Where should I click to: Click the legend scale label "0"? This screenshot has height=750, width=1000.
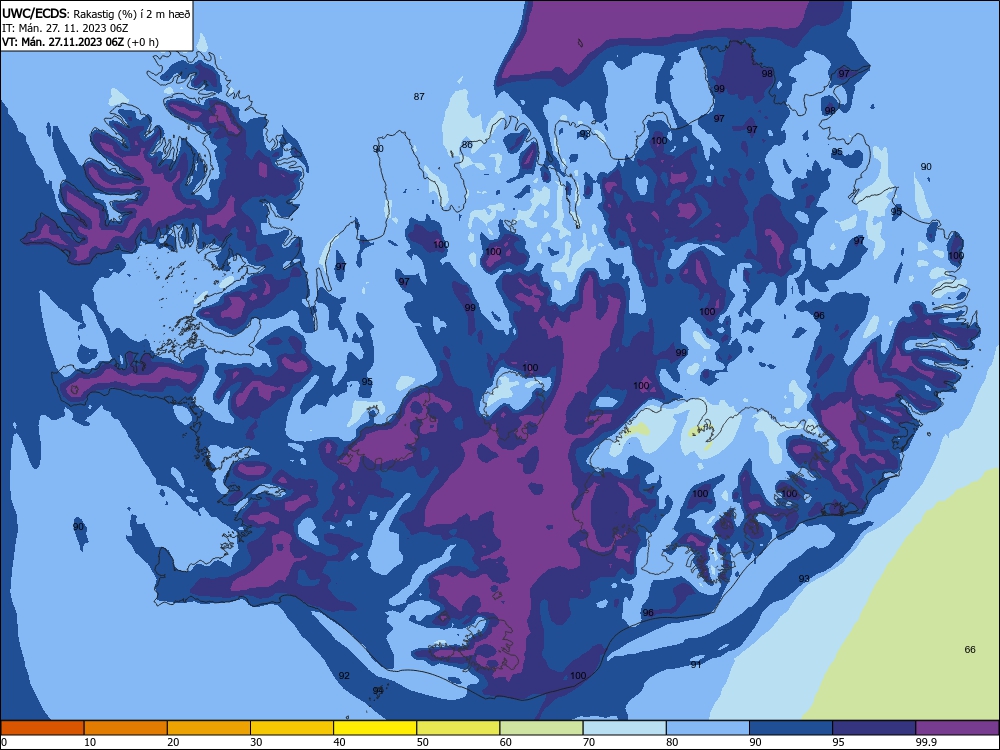pyautogui.click(x=4, y=742)
